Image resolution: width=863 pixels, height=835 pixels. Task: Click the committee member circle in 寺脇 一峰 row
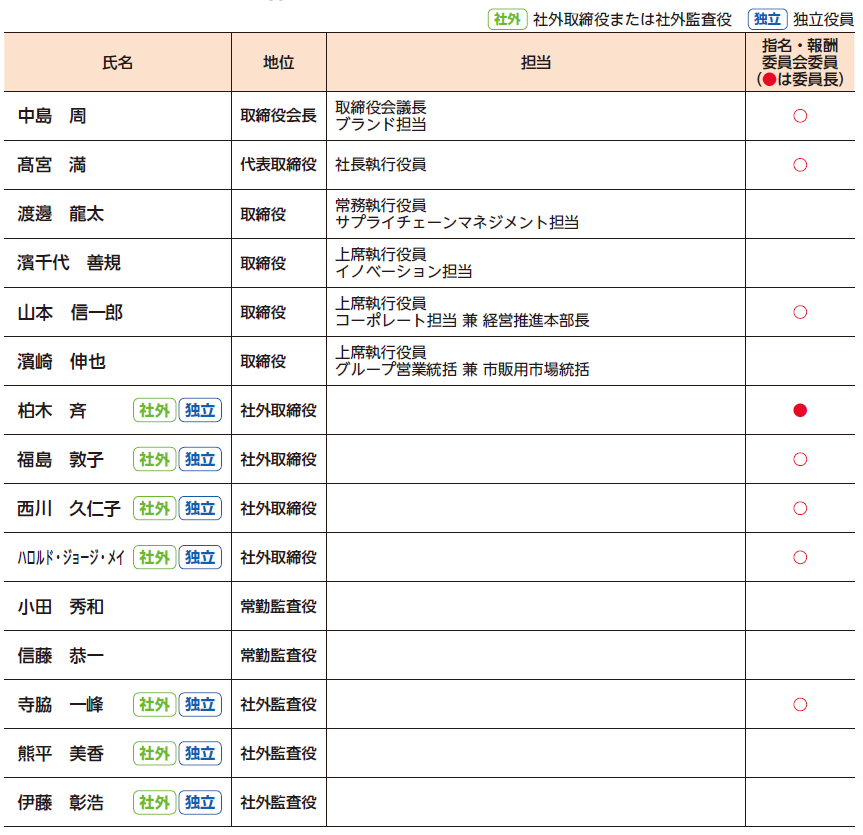click(800, 705)
